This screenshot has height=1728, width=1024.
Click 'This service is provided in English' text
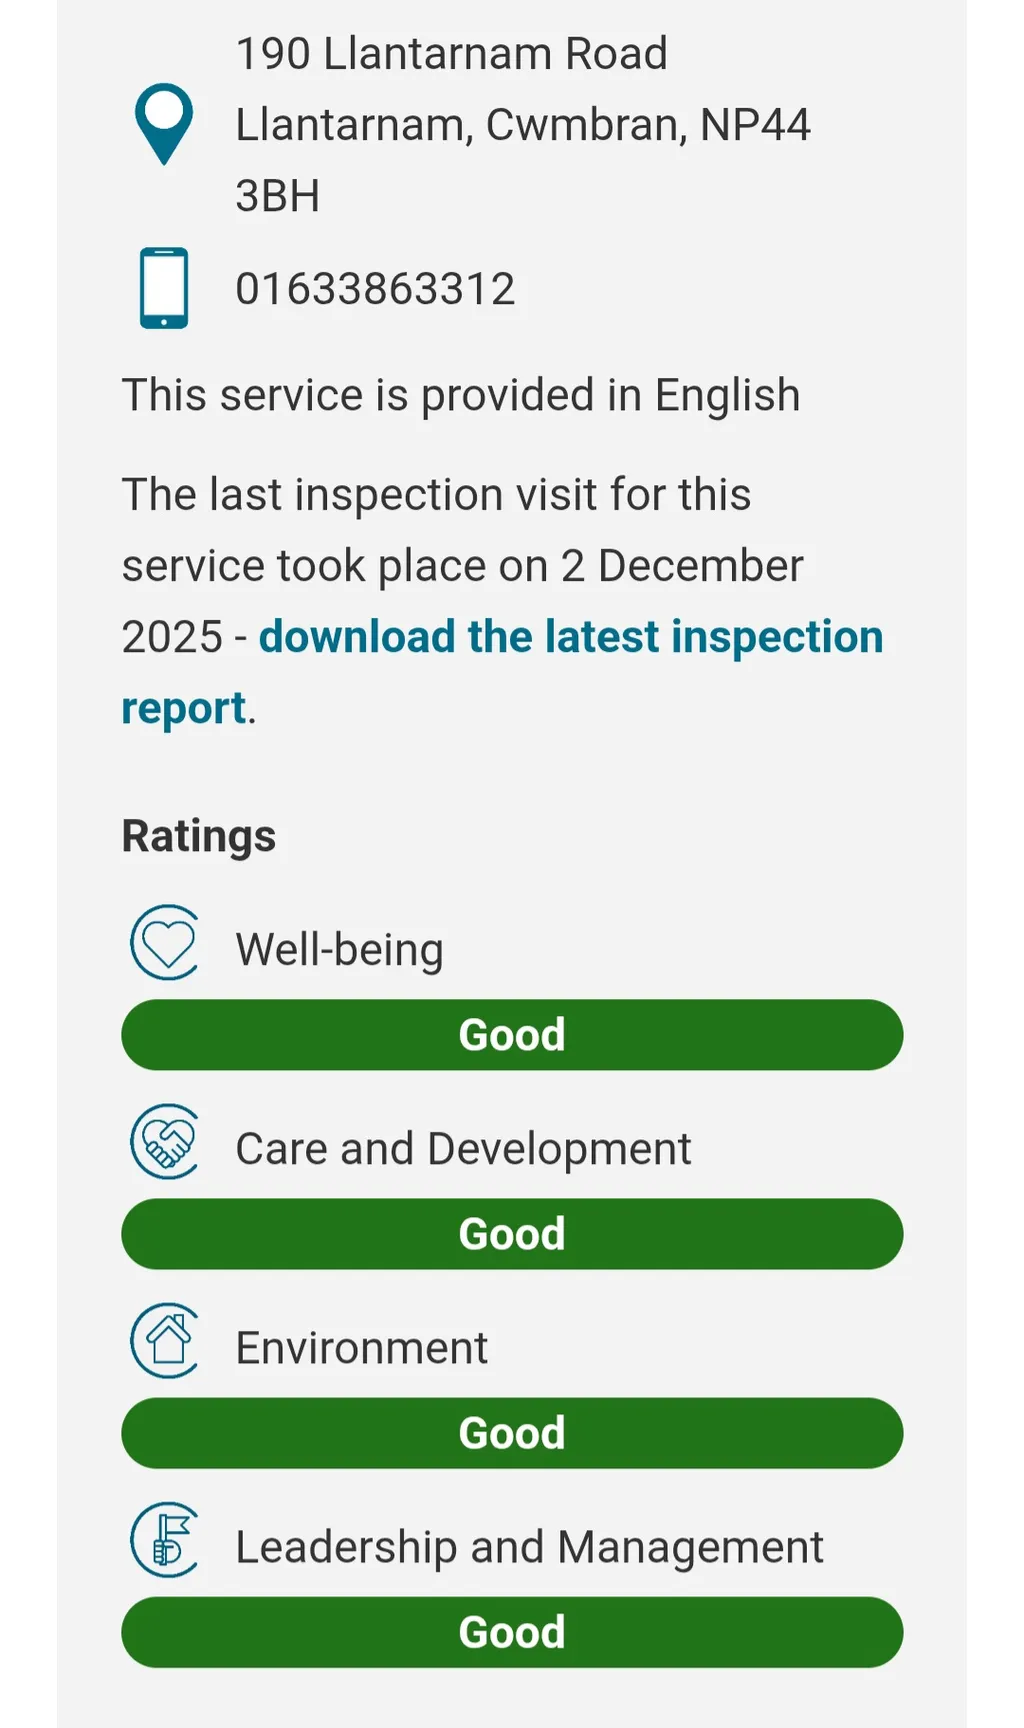461,395
